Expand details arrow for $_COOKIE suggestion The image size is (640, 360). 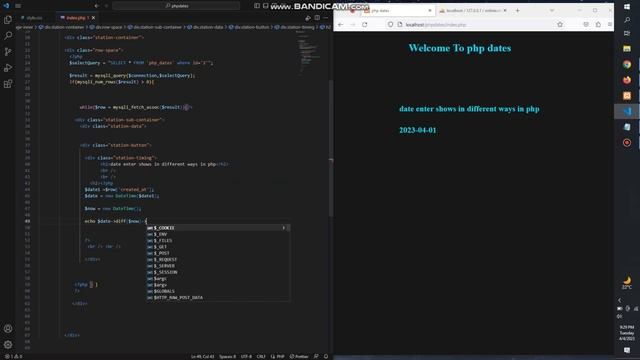click(x=284, y=228)
